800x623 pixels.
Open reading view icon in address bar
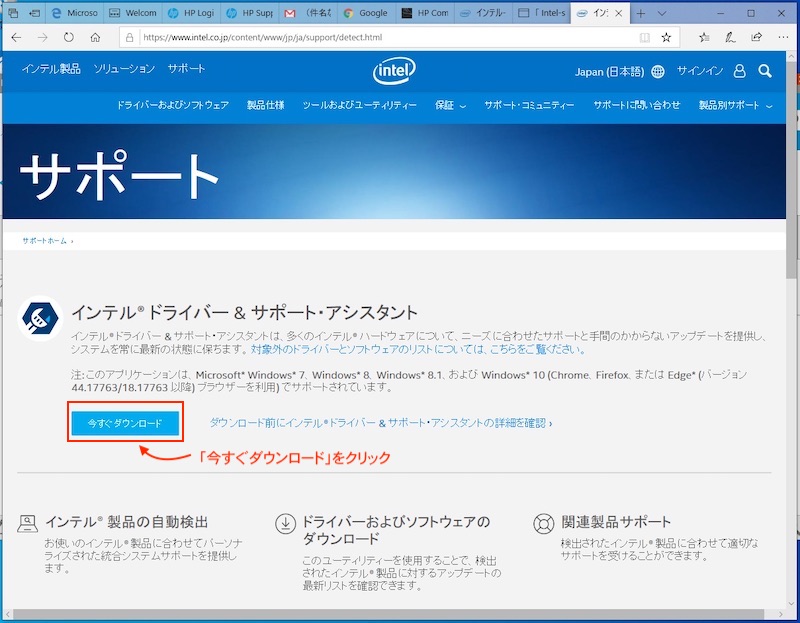644,37
